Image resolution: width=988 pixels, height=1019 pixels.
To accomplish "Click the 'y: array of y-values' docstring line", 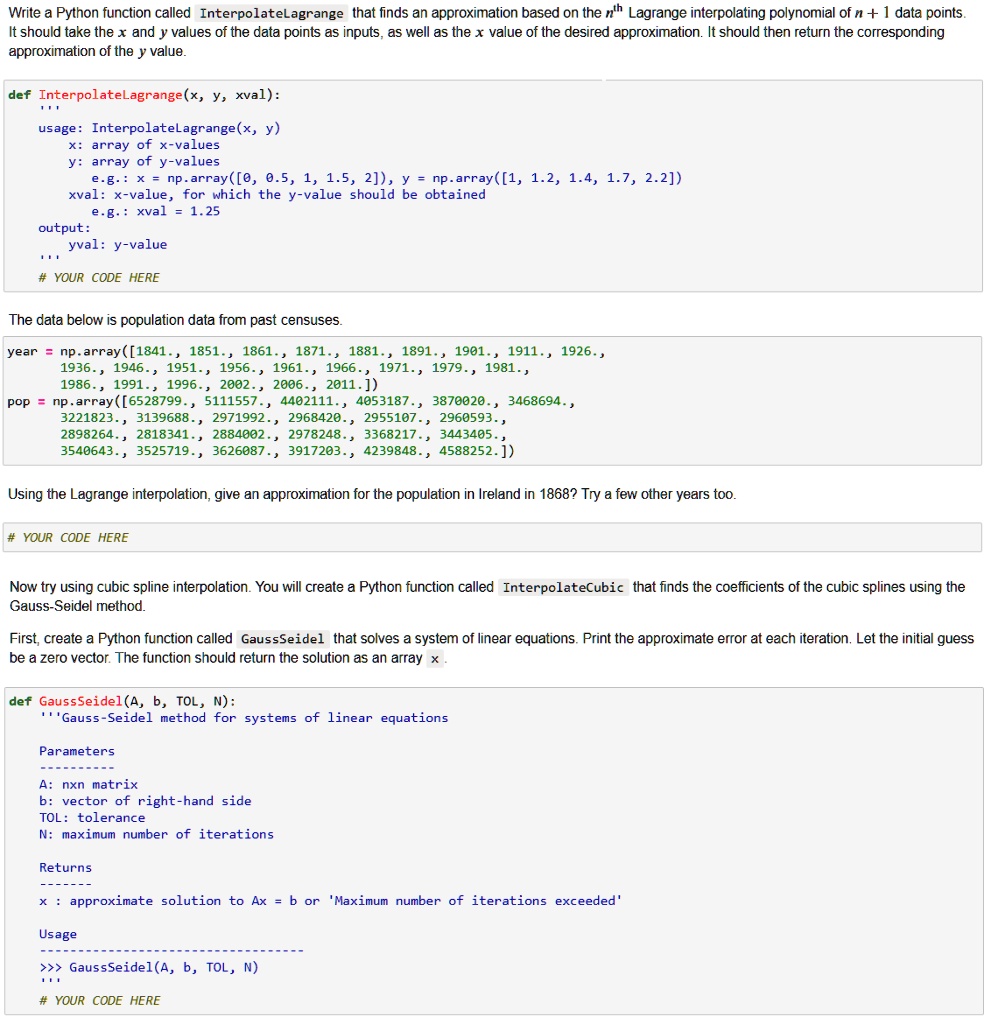I will coord(144,162).
